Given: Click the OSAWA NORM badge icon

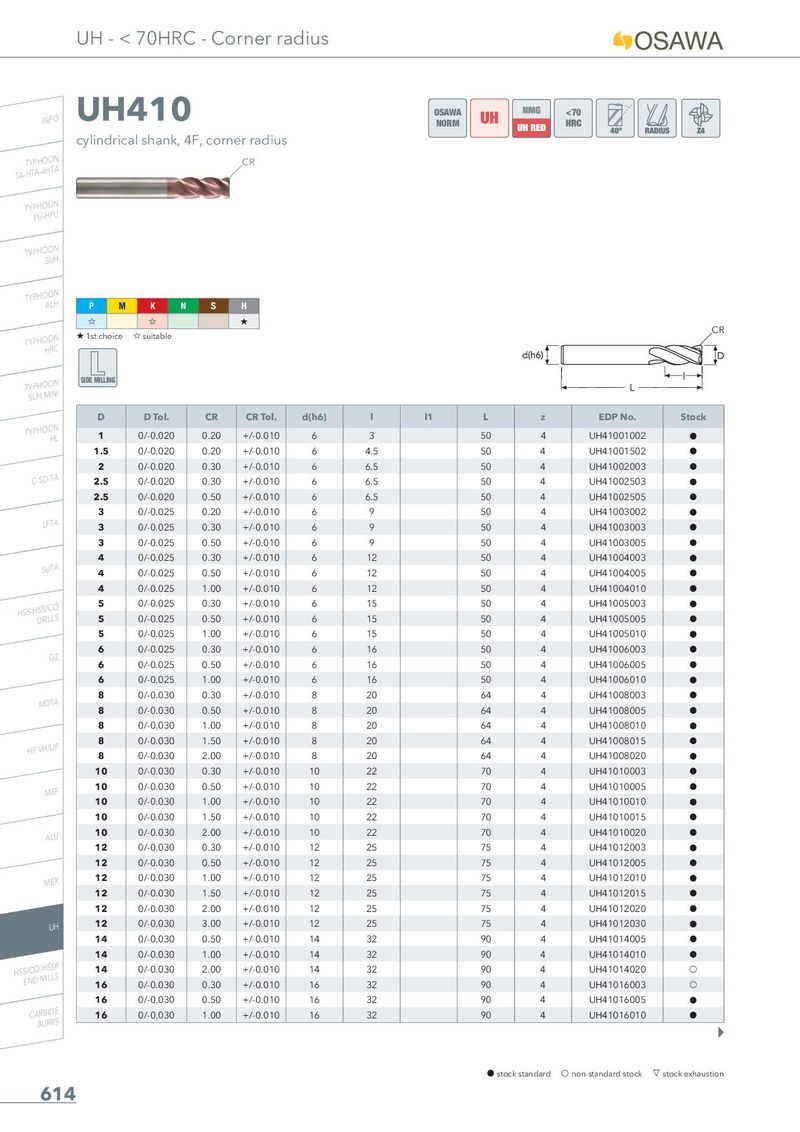Looking at the screenshot, I should coord(447,118).
